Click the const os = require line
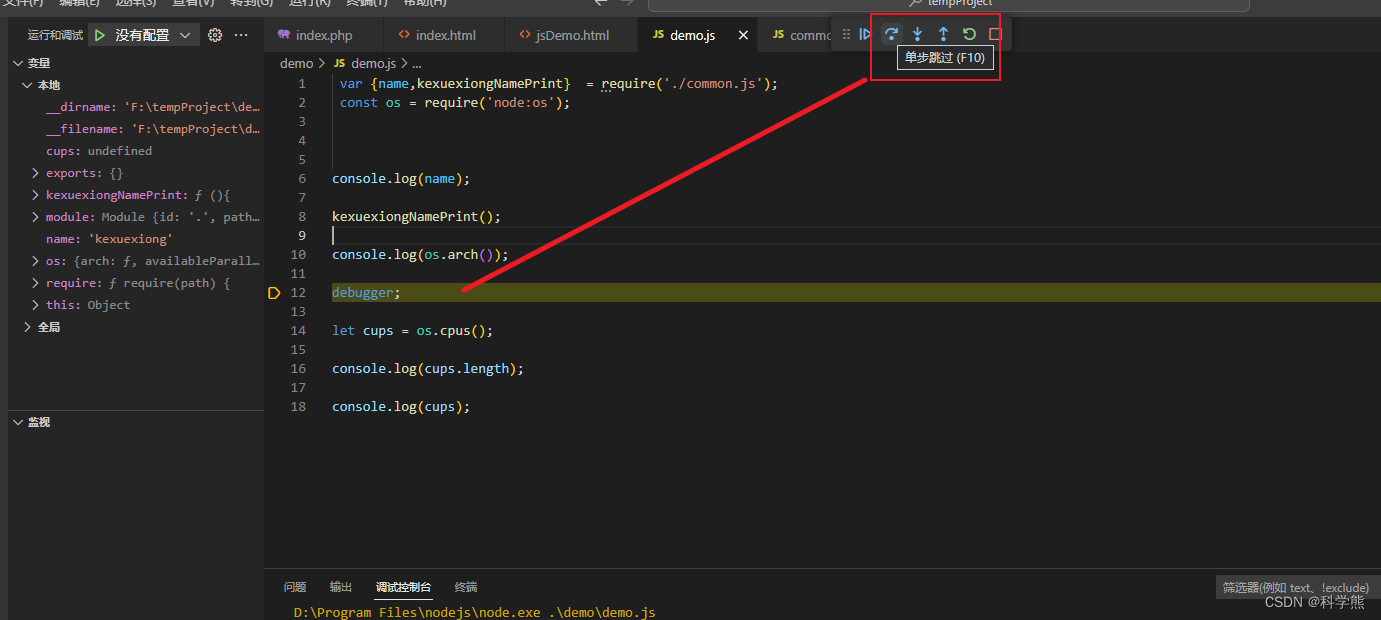 click(x=455, y=103)
